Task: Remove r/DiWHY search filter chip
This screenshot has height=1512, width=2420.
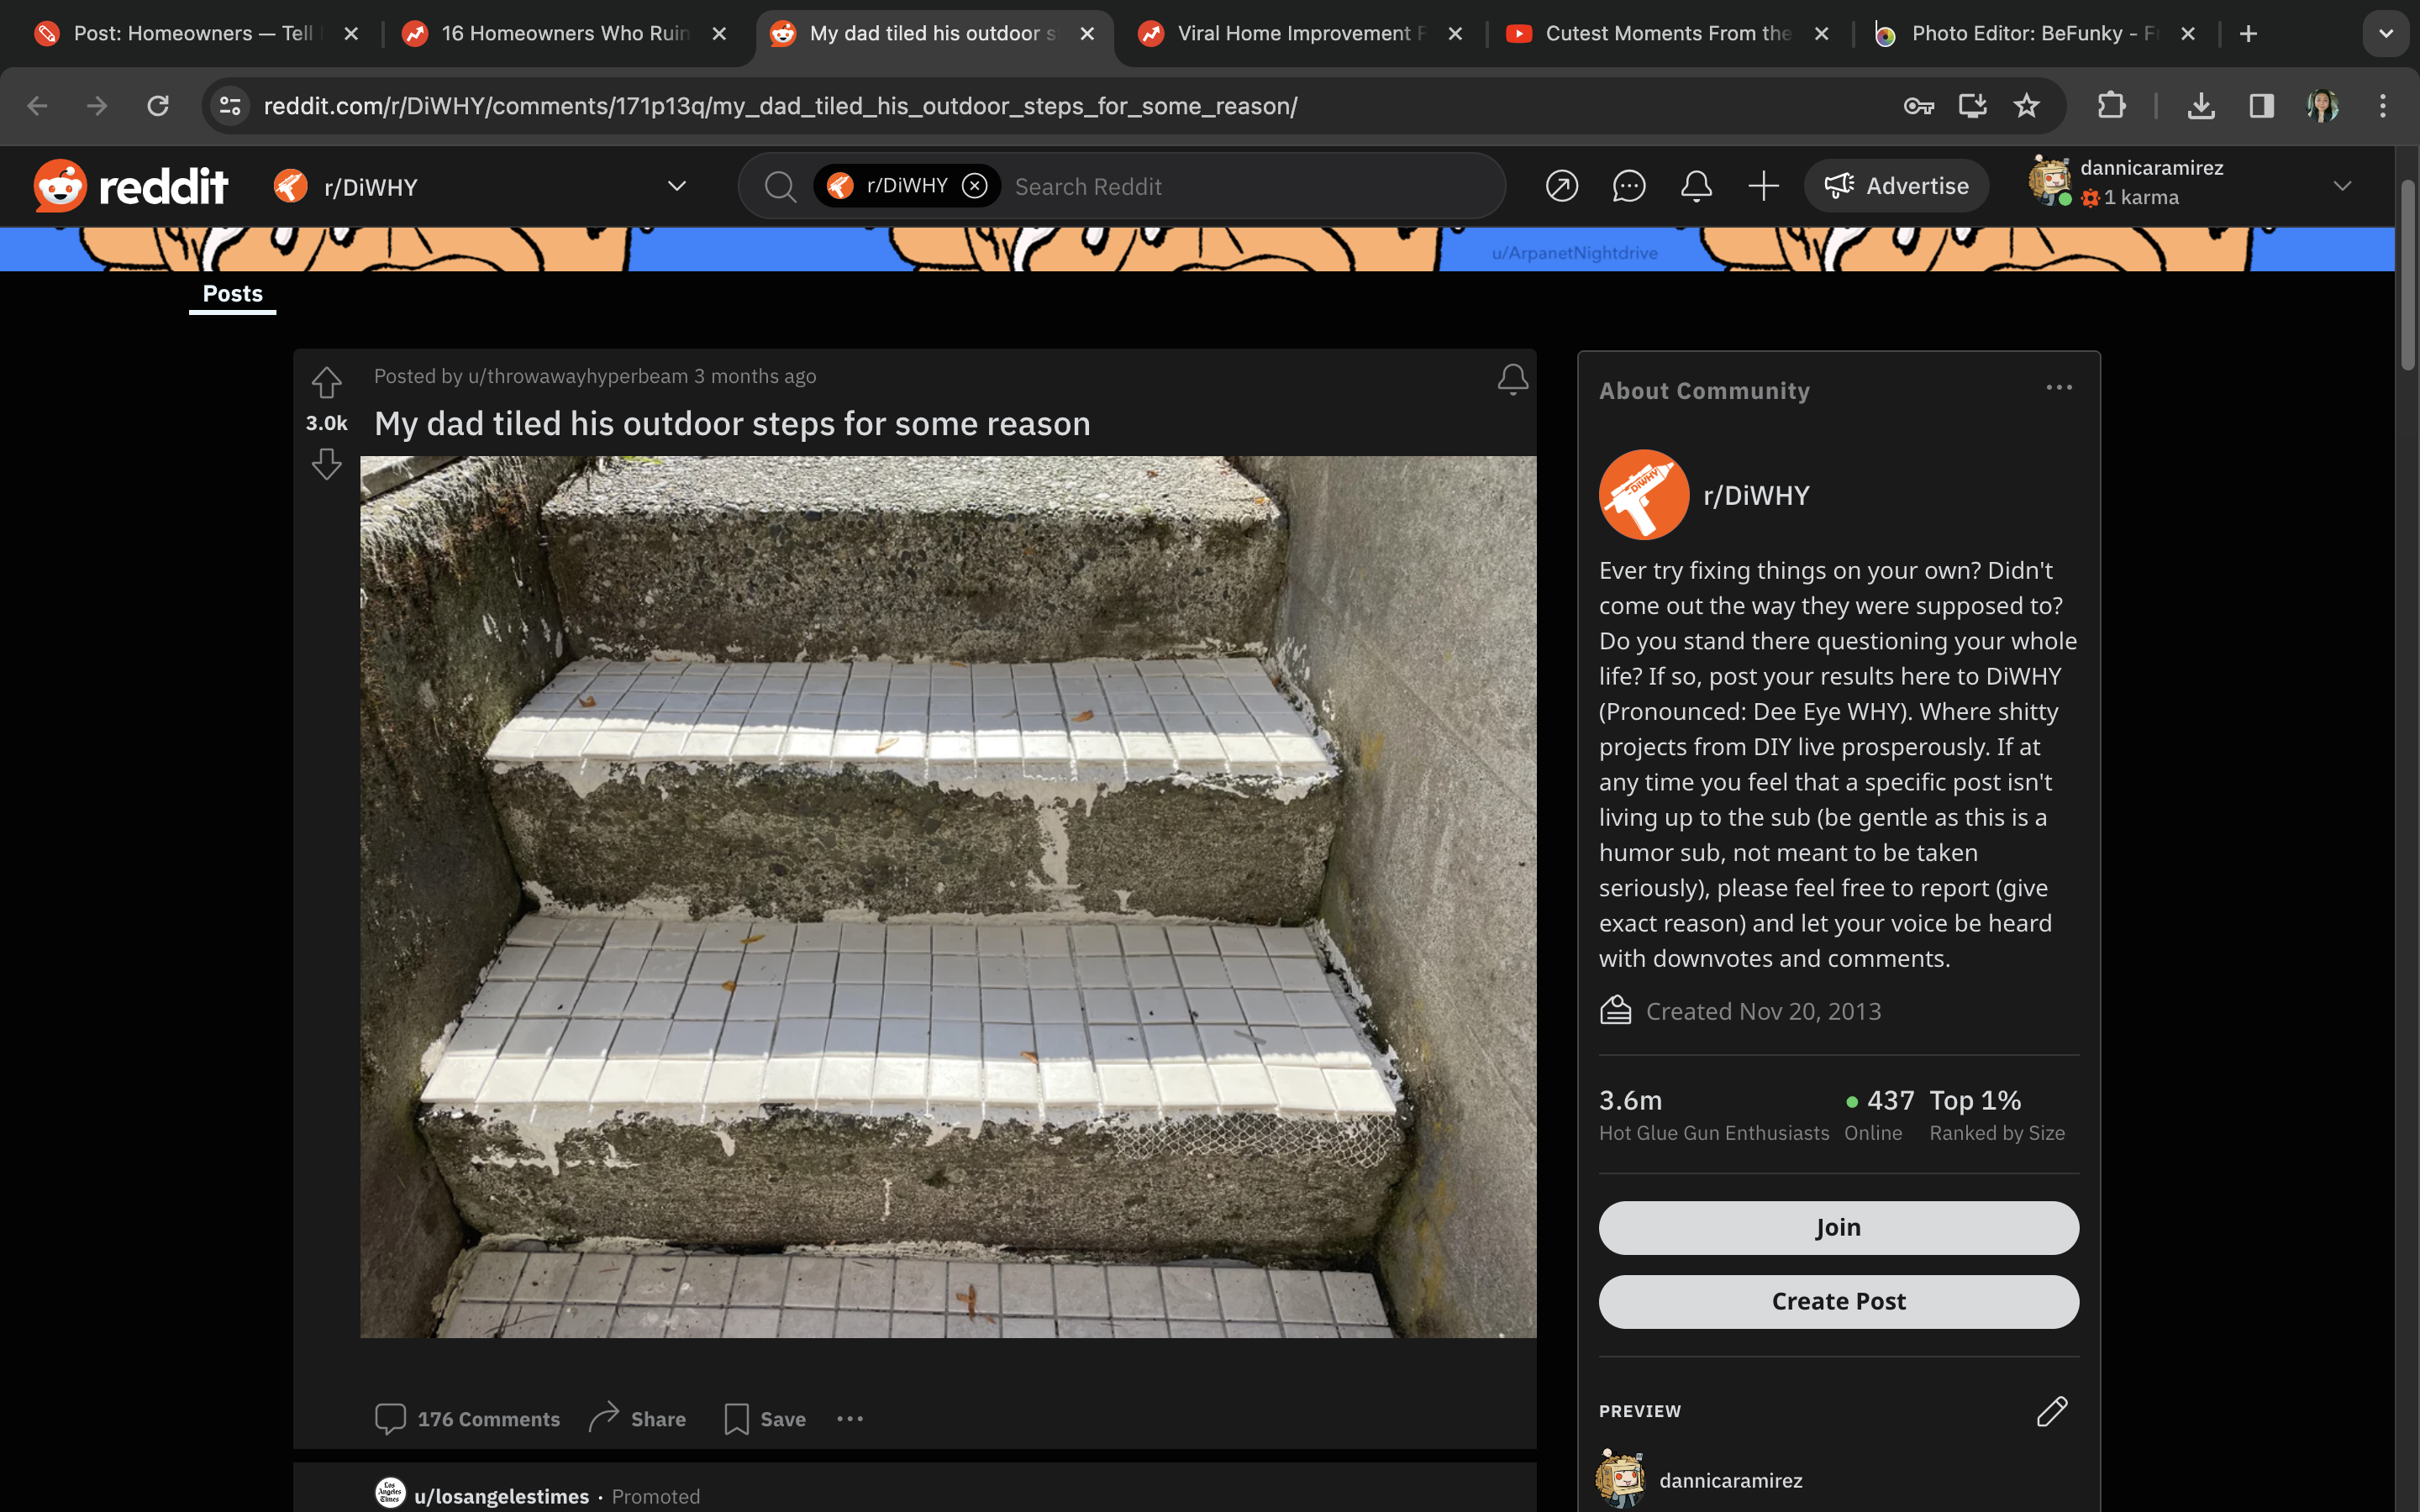Action: pyautogui.click(x=974, y=186)
